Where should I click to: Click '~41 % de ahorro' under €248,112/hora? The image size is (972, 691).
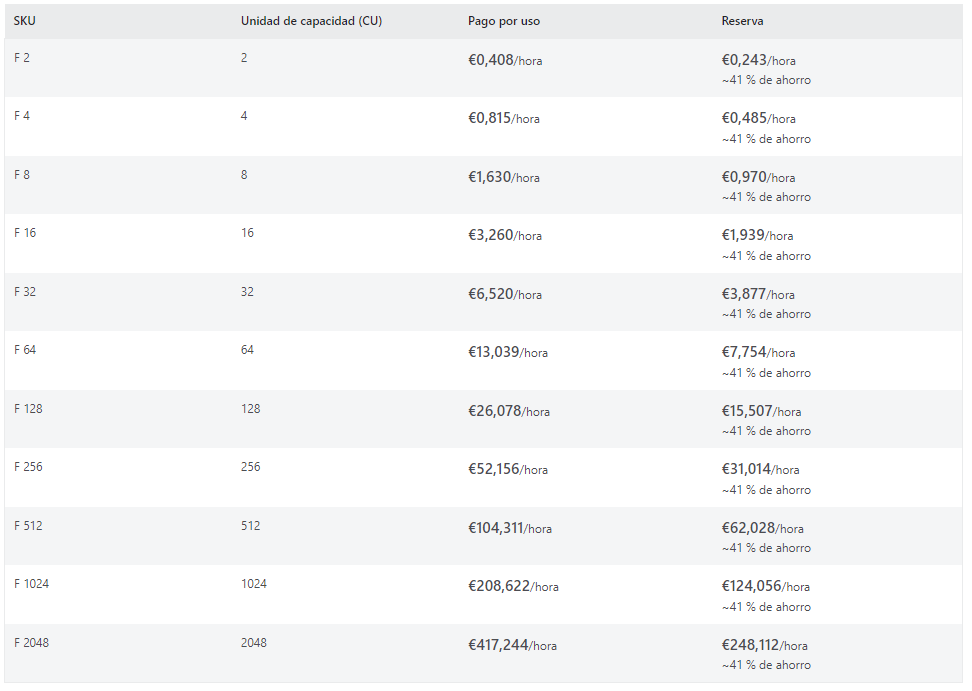(x=766, y=665)
